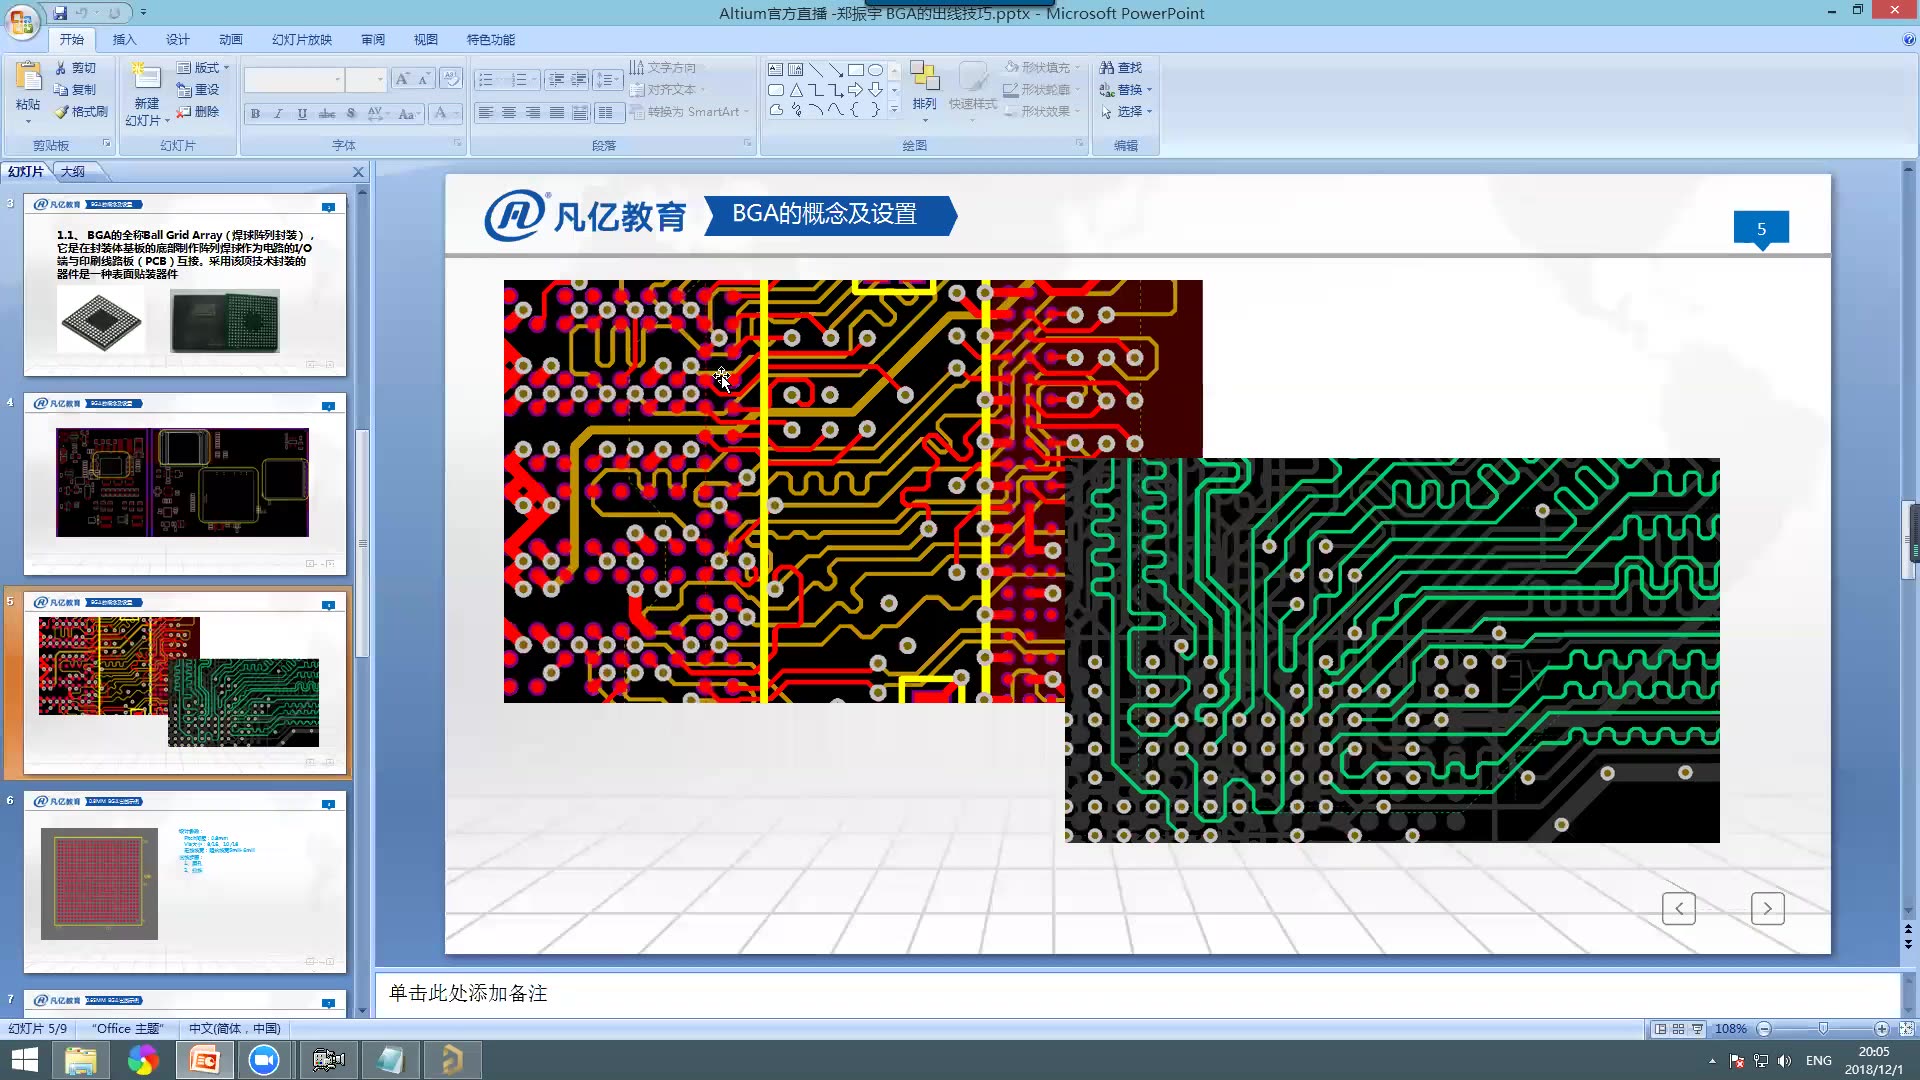The image size is (1920, 1080).
Task: Select the Text Box shape tool
Action: point(776,70)
